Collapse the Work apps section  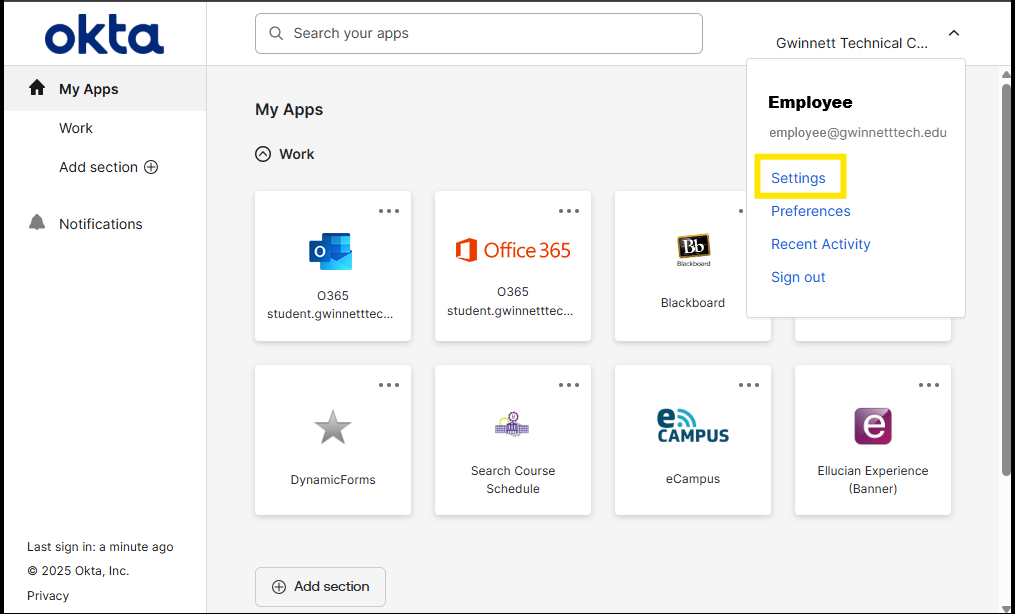click(260, 154)
